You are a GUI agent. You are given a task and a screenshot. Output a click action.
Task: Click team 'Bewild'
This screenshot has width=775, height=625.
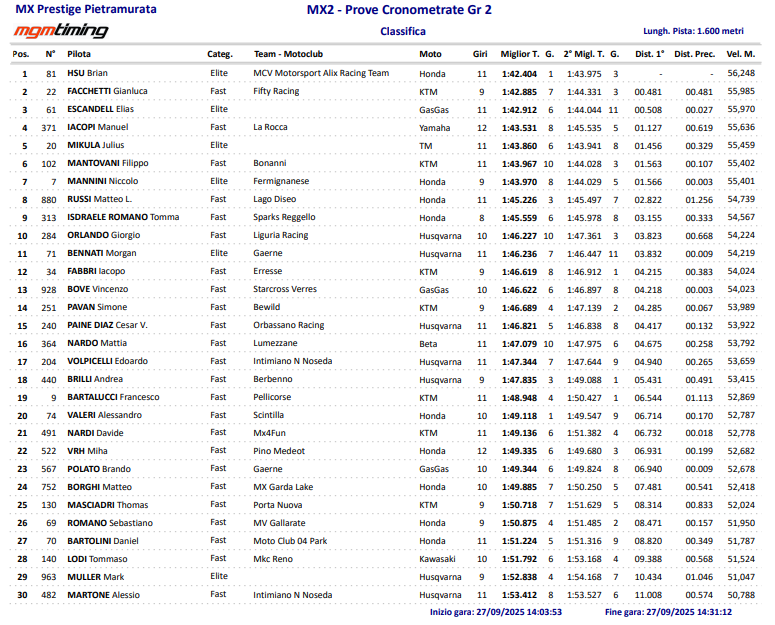coord(267,307)
